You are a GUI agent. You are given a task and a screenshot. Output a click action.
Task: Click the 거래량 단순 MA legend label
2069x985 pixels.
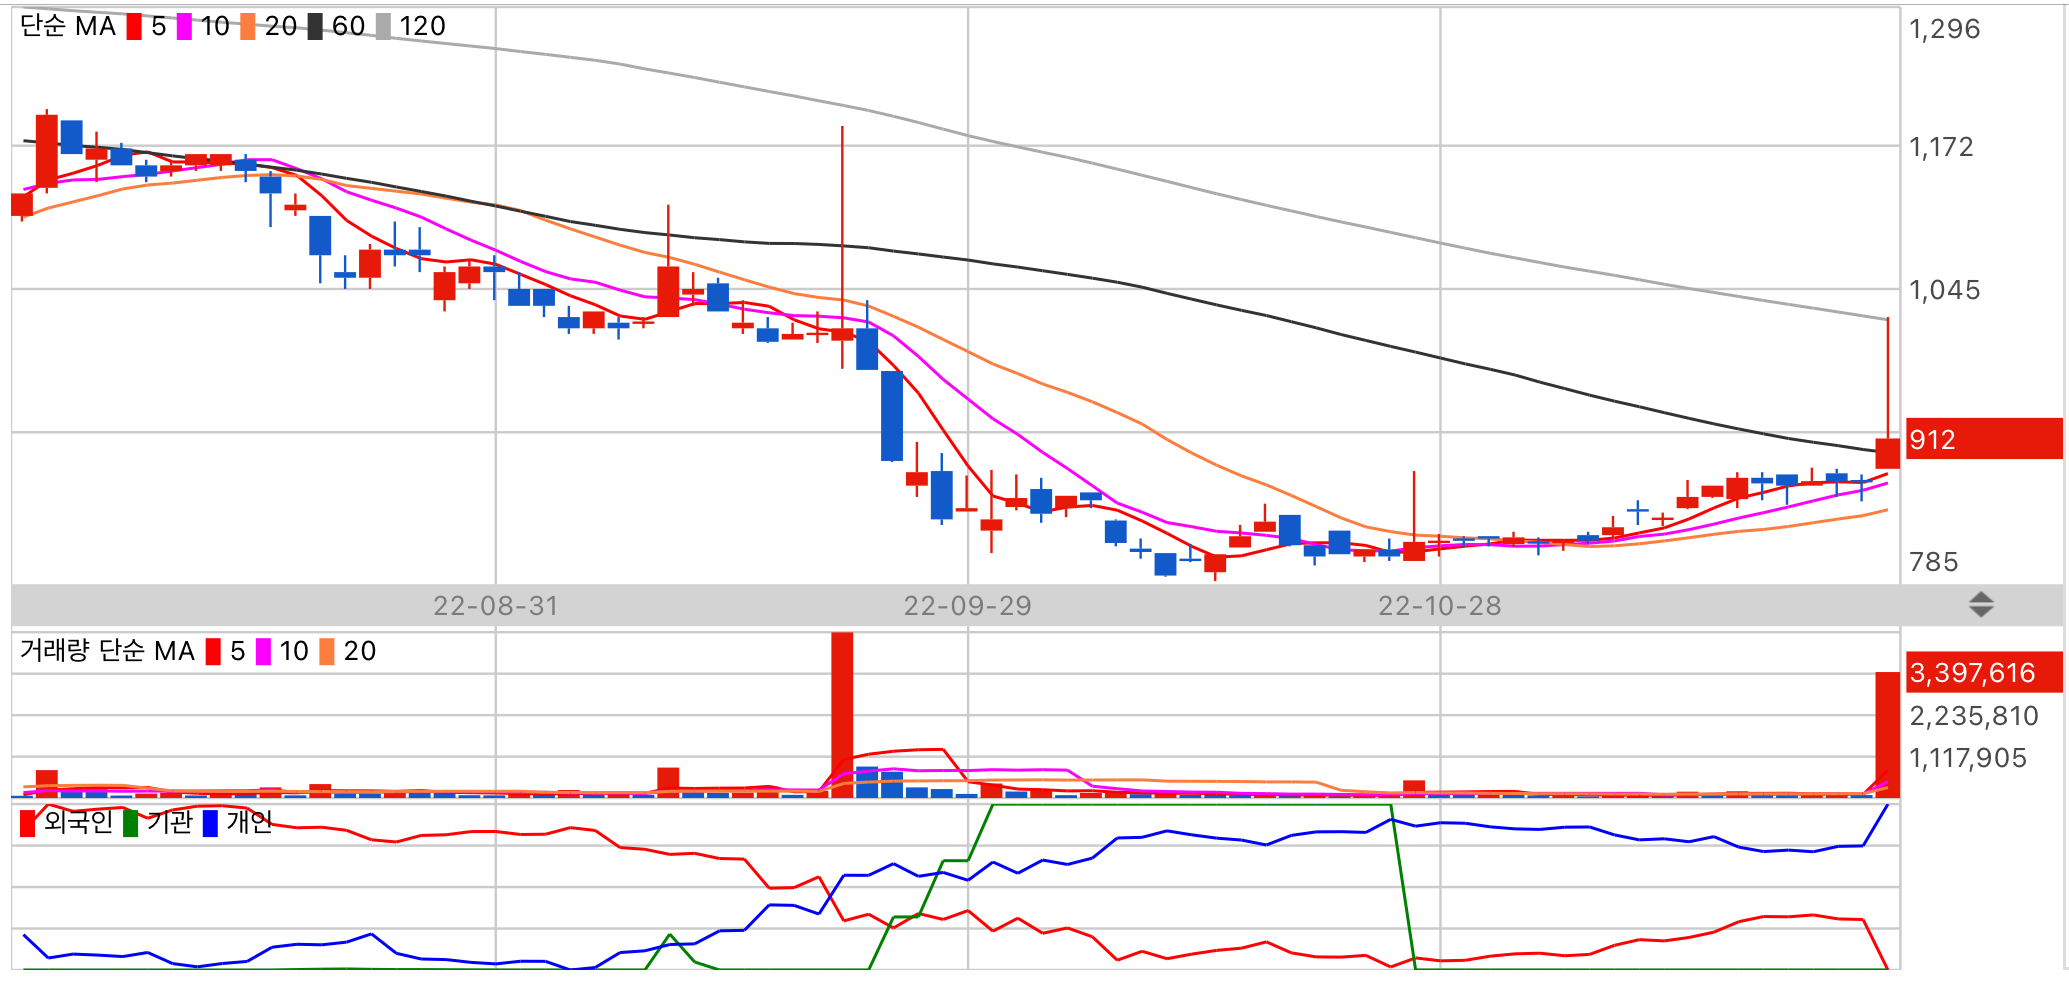[107, 651]
